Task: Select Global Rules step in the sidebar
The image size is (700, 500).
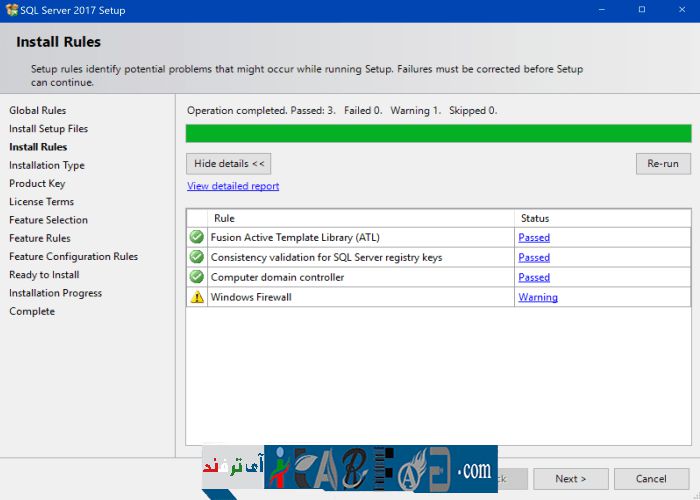Action: 37,111
